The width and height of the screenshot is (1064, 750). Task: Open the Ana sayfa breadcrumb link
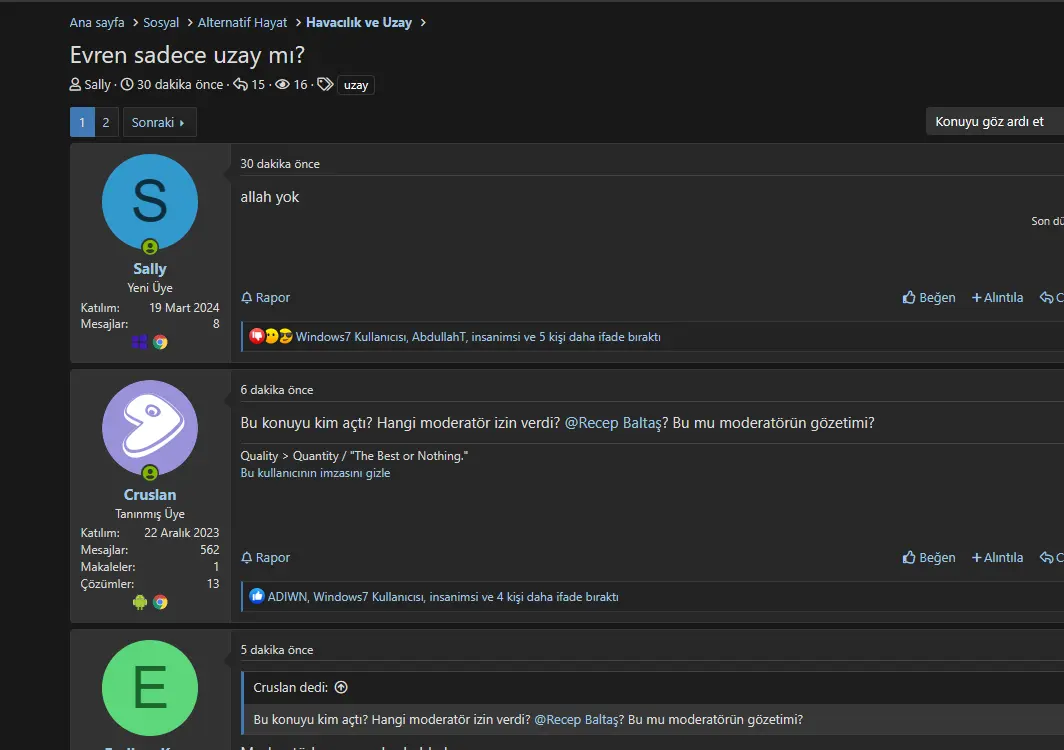tap(97, 22)
